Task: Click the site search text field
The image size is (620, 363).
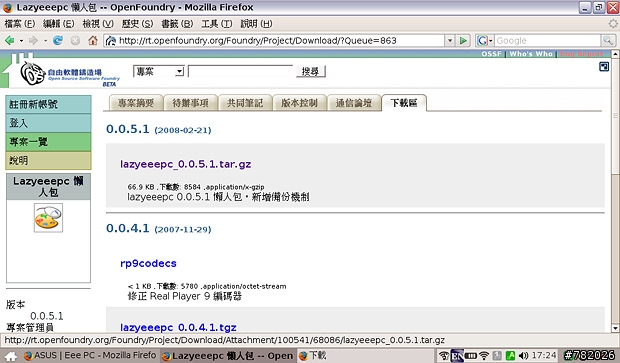Action: (x=240, y=72)
